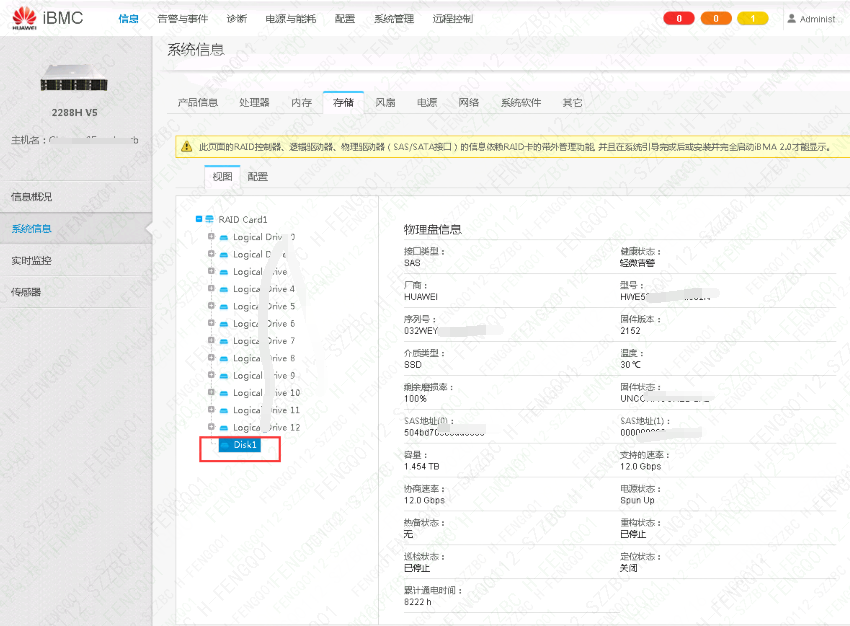Click the Logical Drive 5 disk icon
This screenshot has height=626, width=850.
coord(224,307)
